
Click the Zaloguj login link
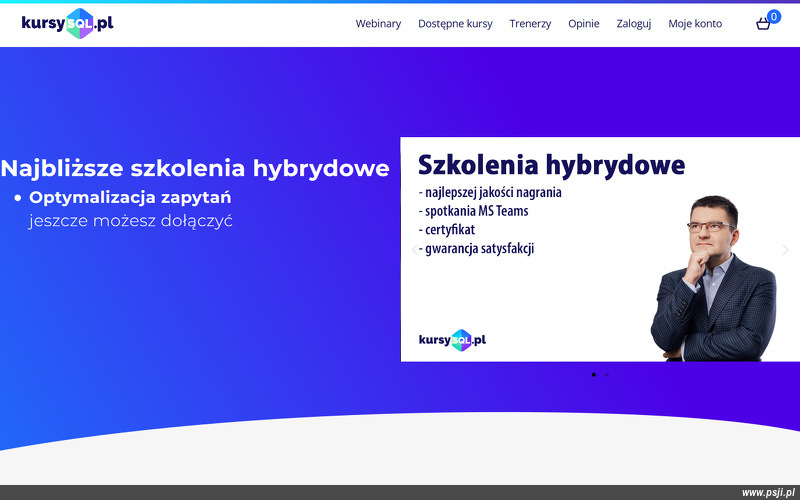pyautogui.click(x=634, y=23)
